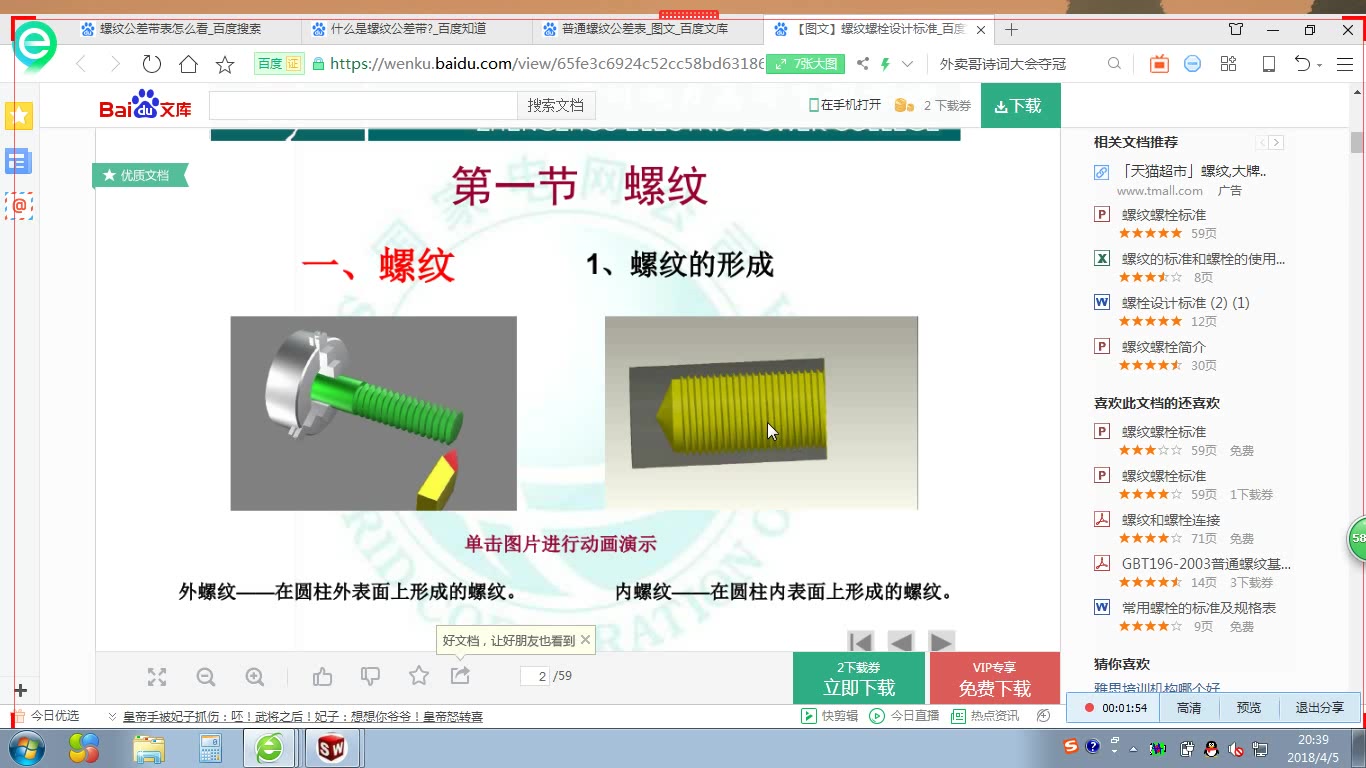The width and height of the screenshot is (1366, 768).
Task: Zoom out the document view
Action: [206, 676]
